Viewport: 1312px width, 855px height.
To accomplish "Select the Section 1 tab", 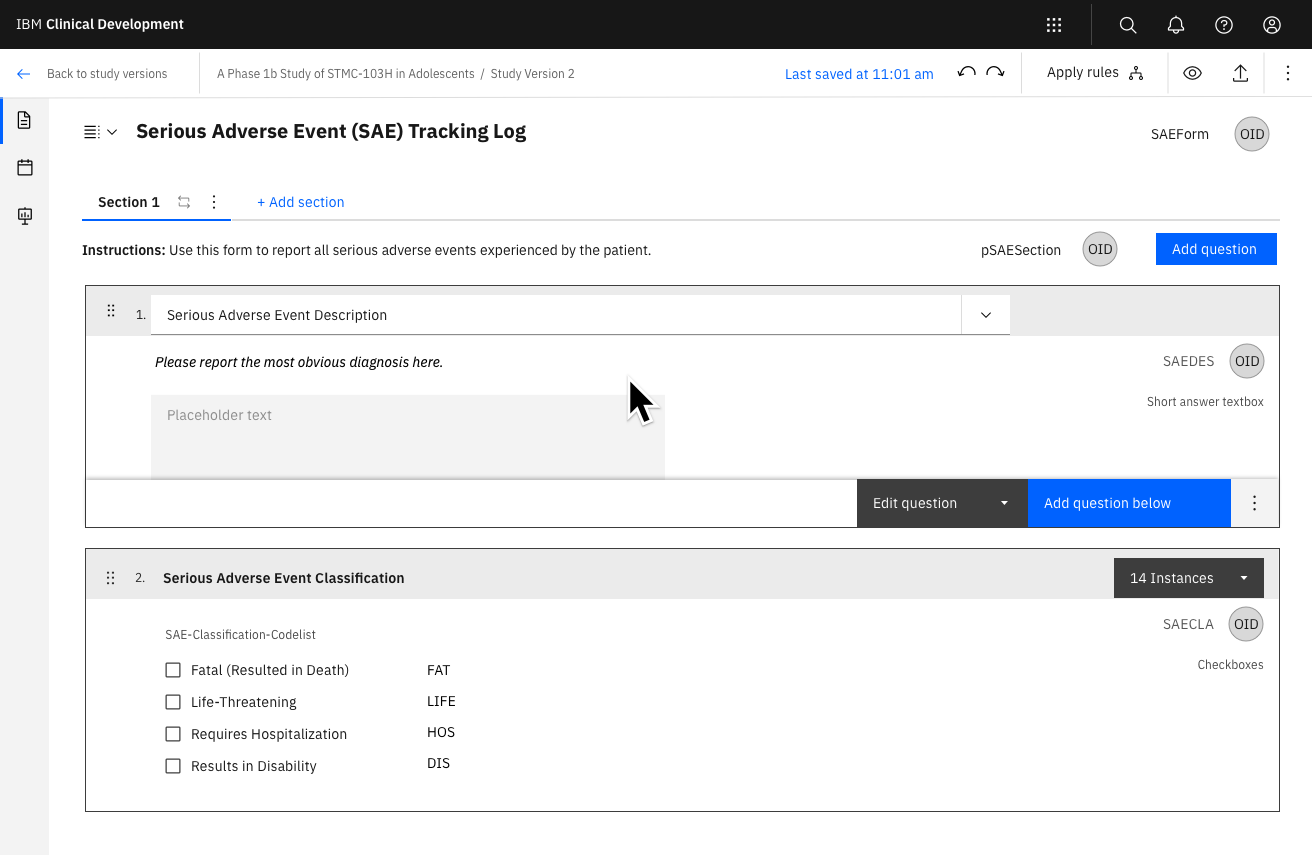I will [x=129, y=202].
